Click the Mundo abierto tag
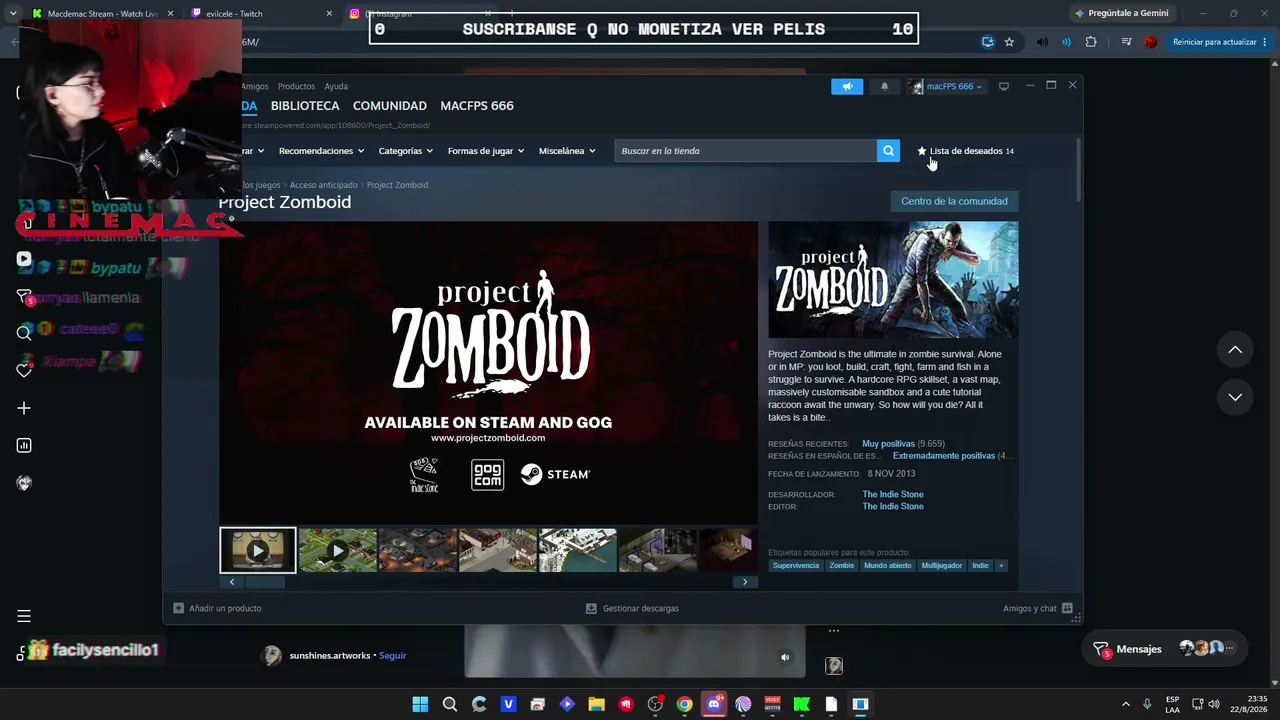Viewport: 1280px width, 720px height. coord(888,566)
